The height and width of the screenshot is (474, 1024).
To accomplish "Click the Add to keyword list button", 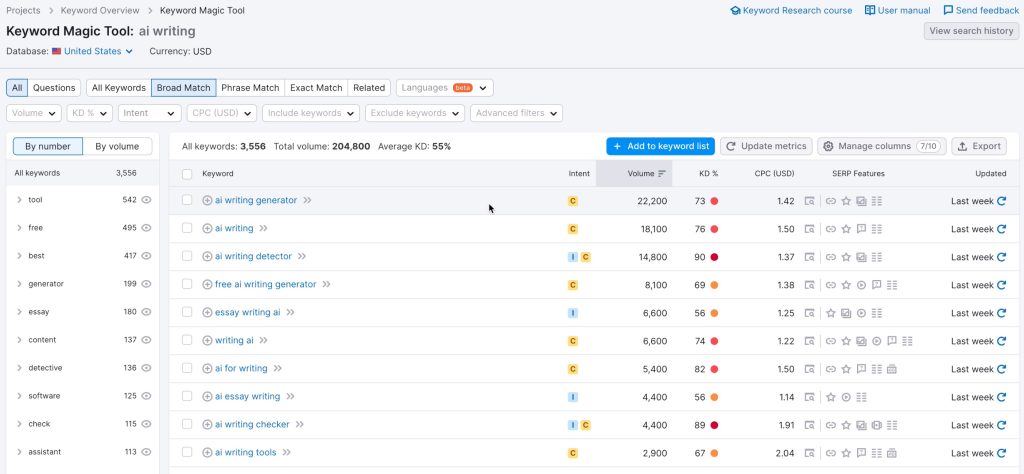I will pos(660,146).
